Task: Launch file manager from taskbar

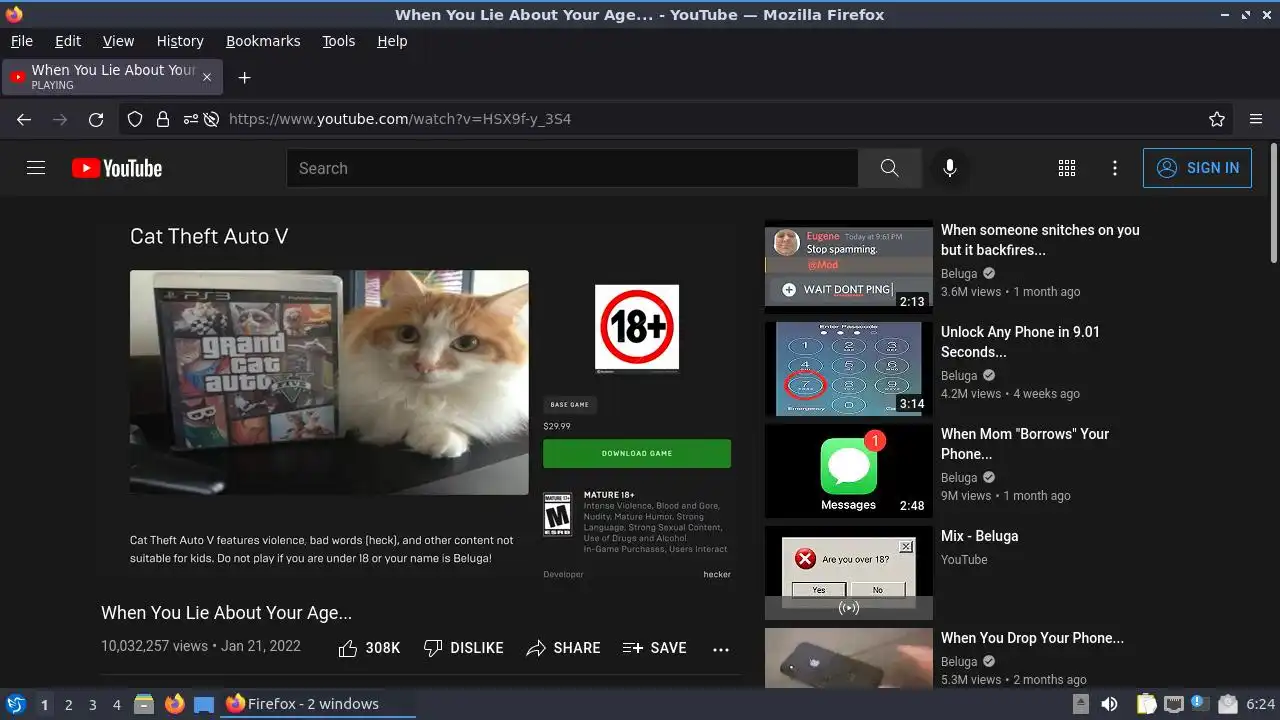Action: 144,704
